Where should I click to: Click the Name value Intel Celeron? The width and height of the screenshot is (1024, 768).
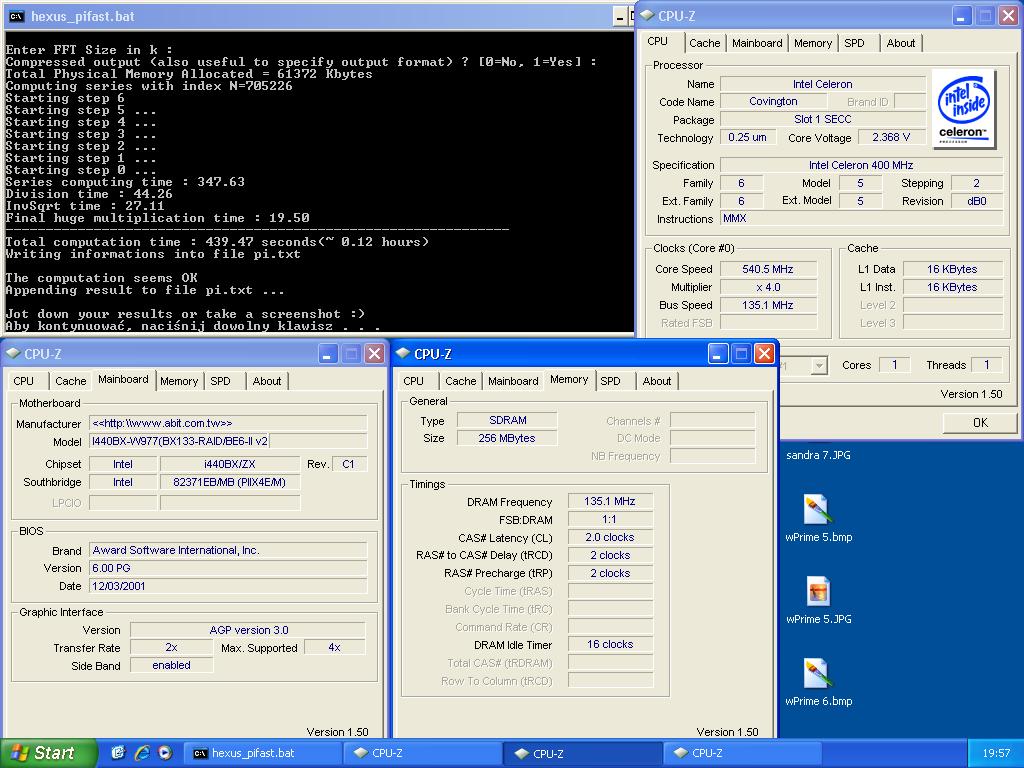822,84
